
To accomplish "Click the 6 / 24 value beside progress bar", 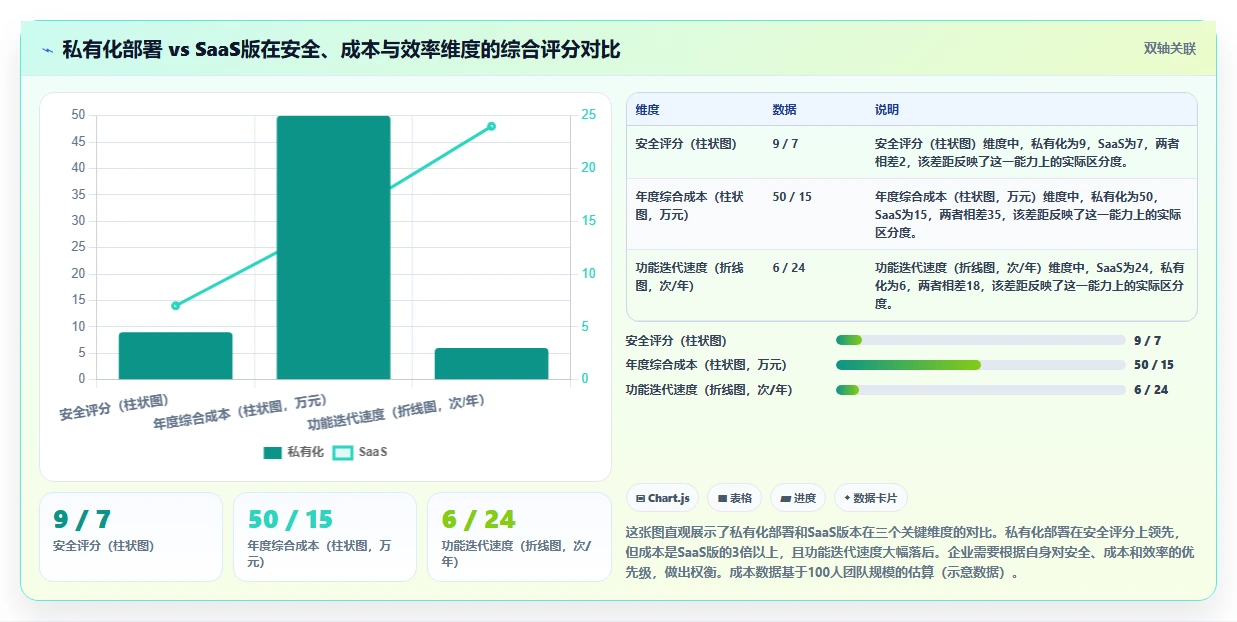I will (x=1151, y=390).
